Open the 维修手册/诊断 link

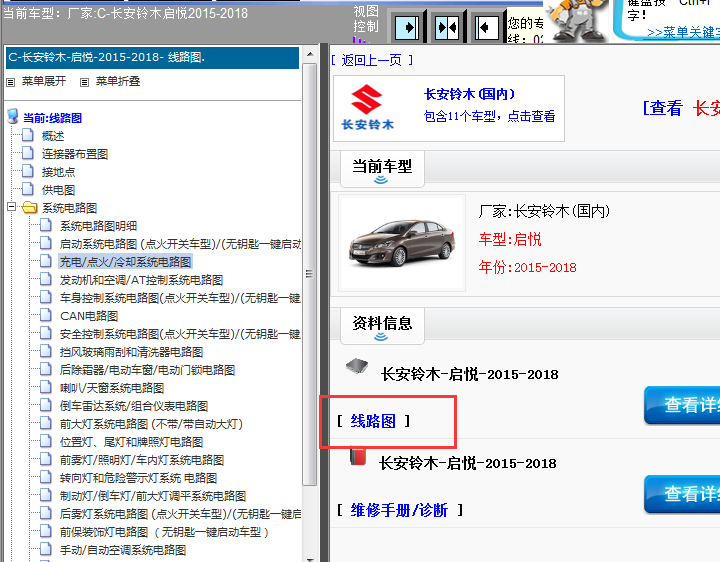point(399,510)
